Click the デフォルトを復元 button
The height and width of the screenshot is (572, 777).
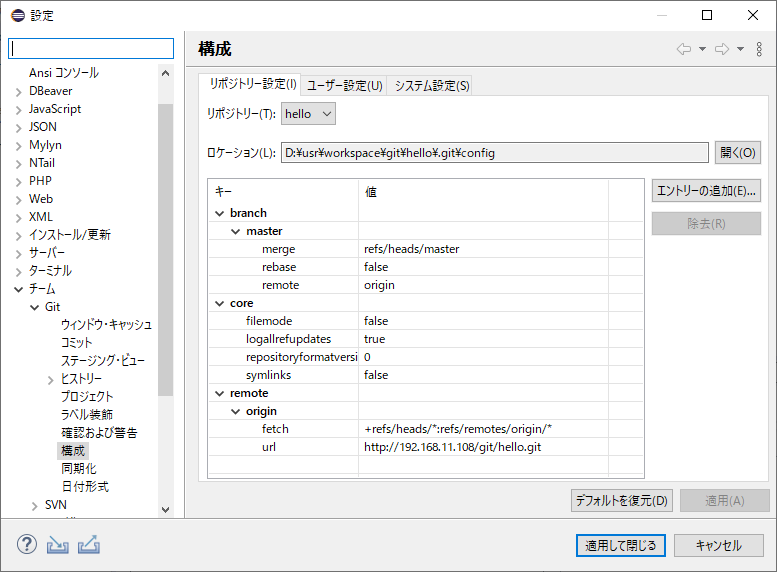(621, 500)
